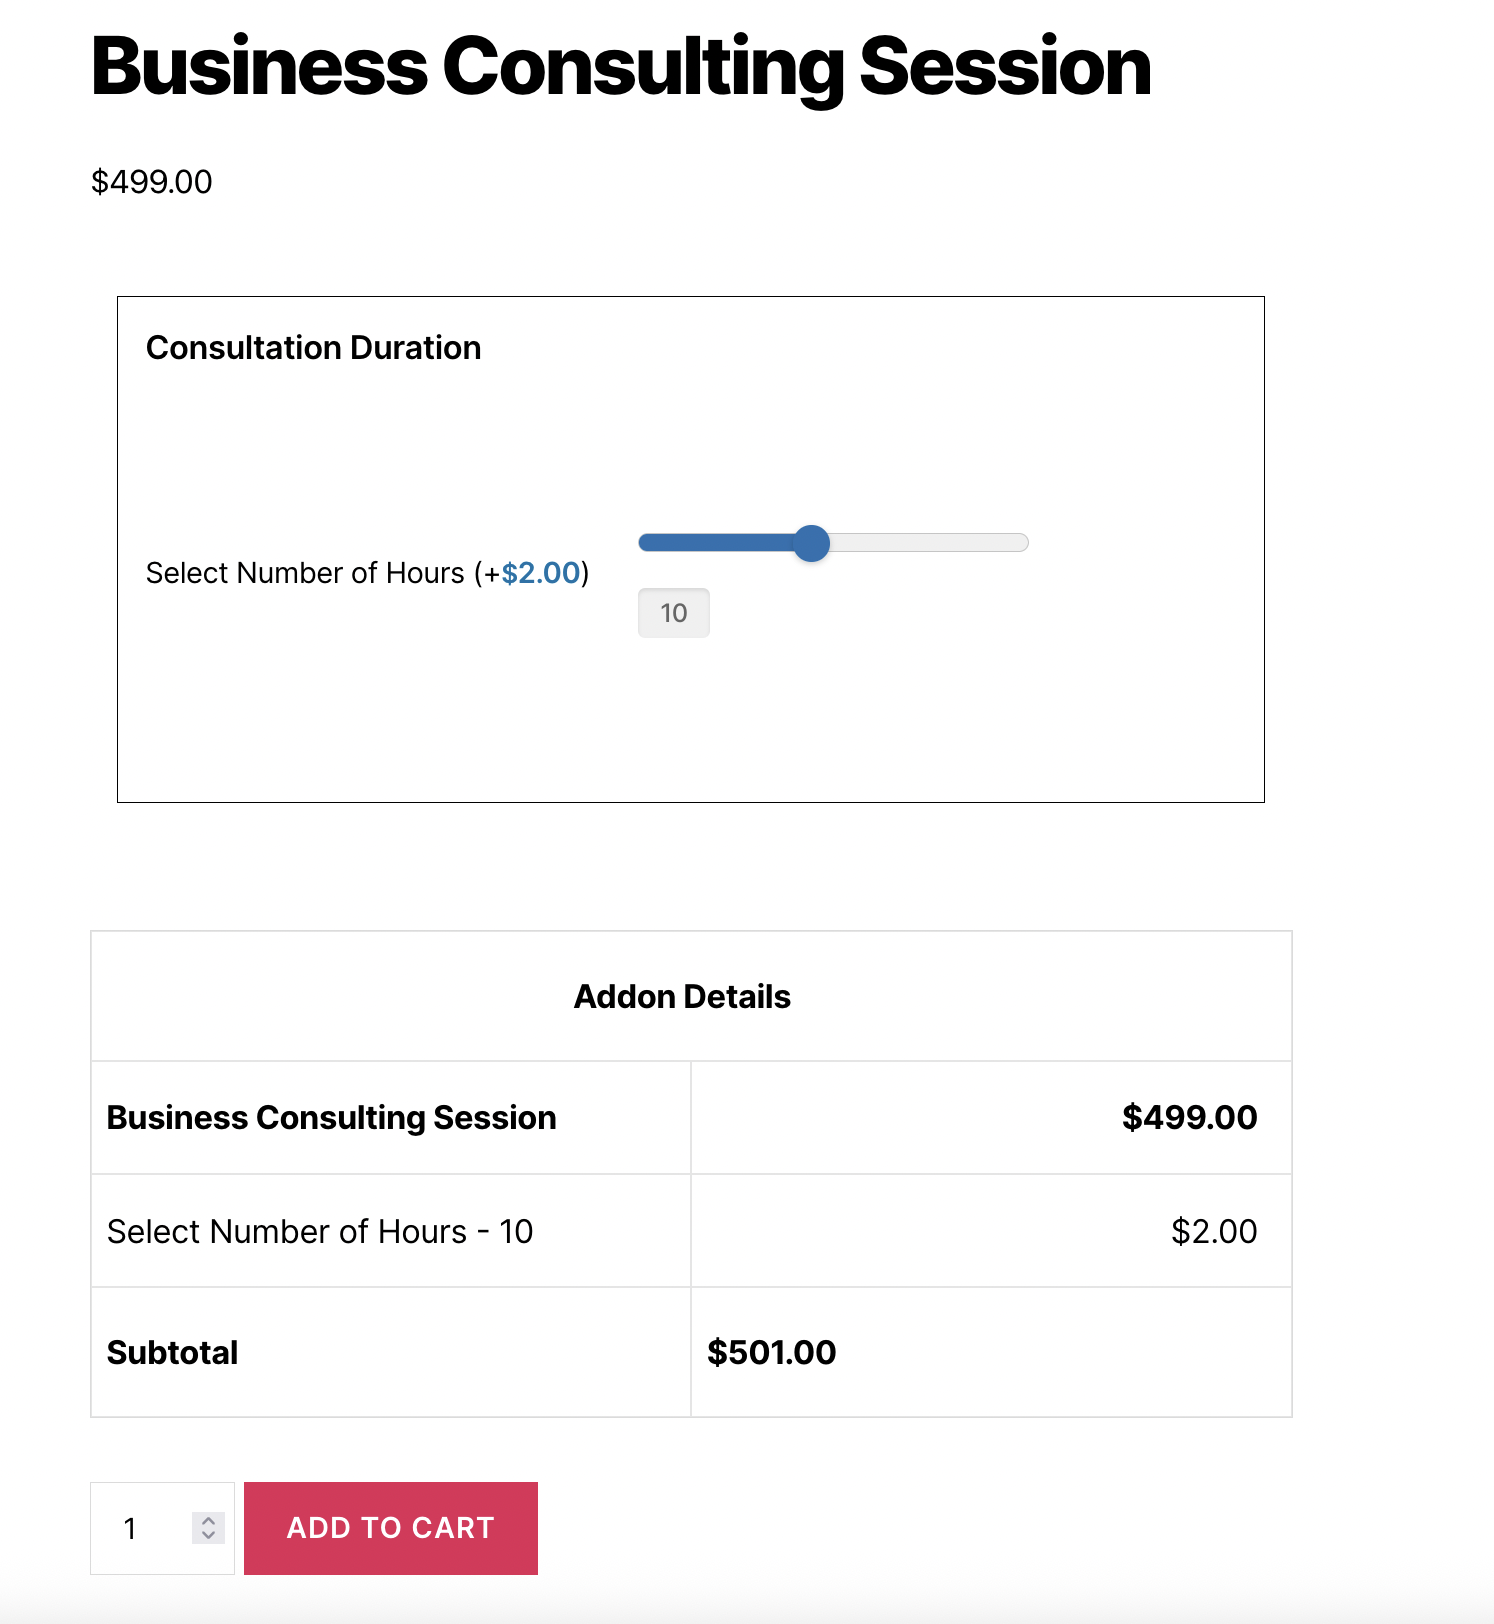Click the hours slider handle
Screen dimensions: 1494x1624
click(812, 543)
